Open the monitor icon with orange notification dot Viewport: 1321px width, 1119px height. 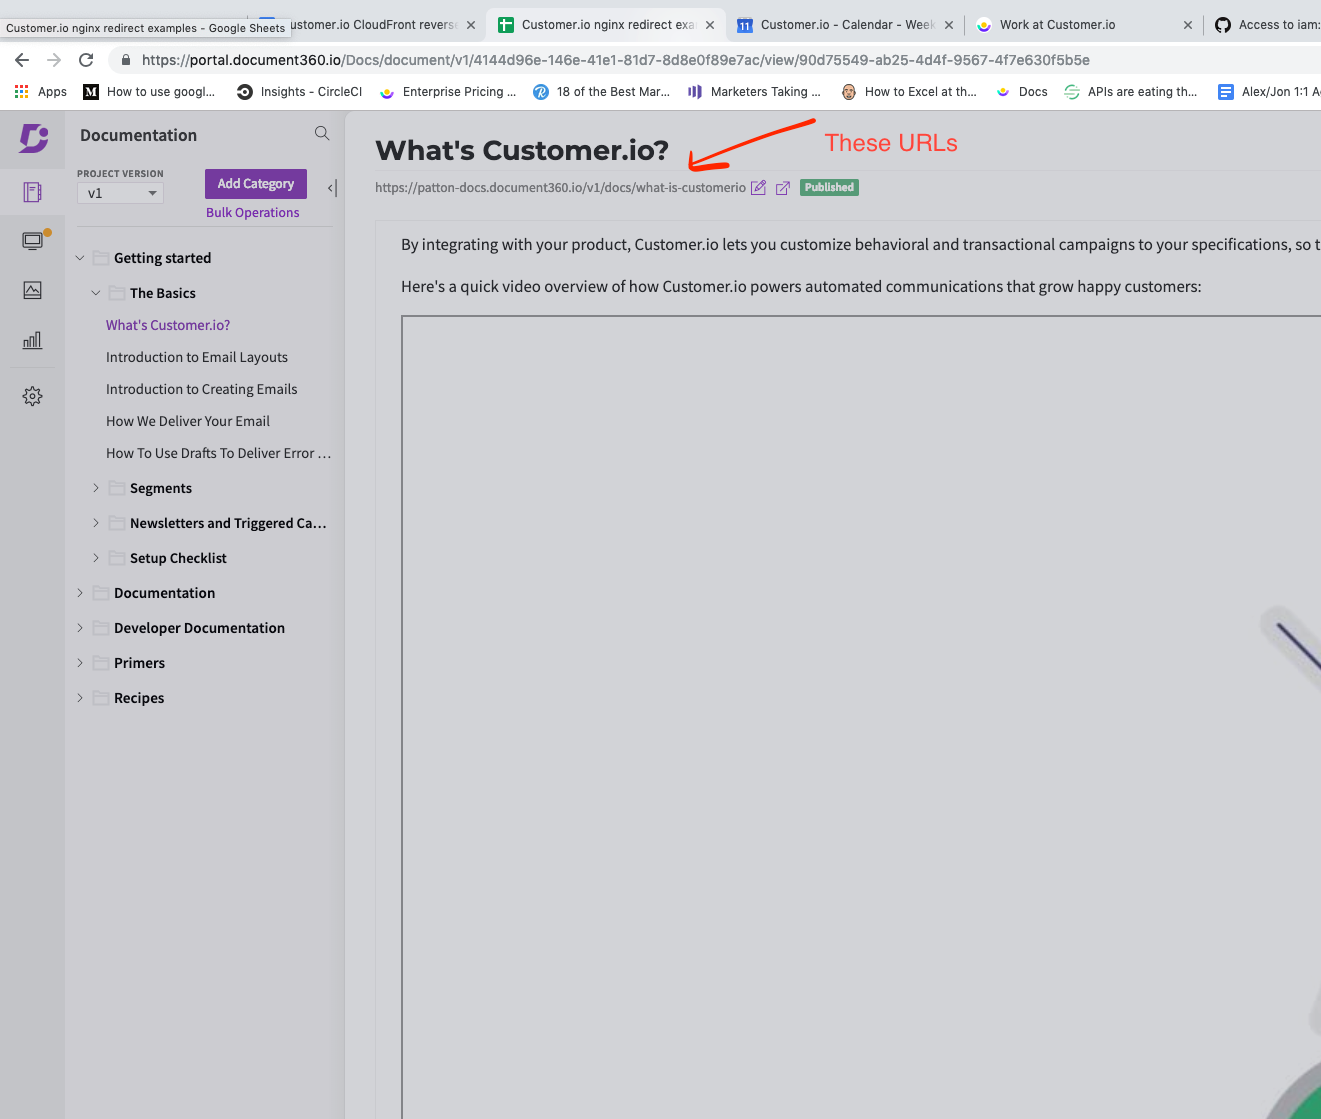point(33,240)
